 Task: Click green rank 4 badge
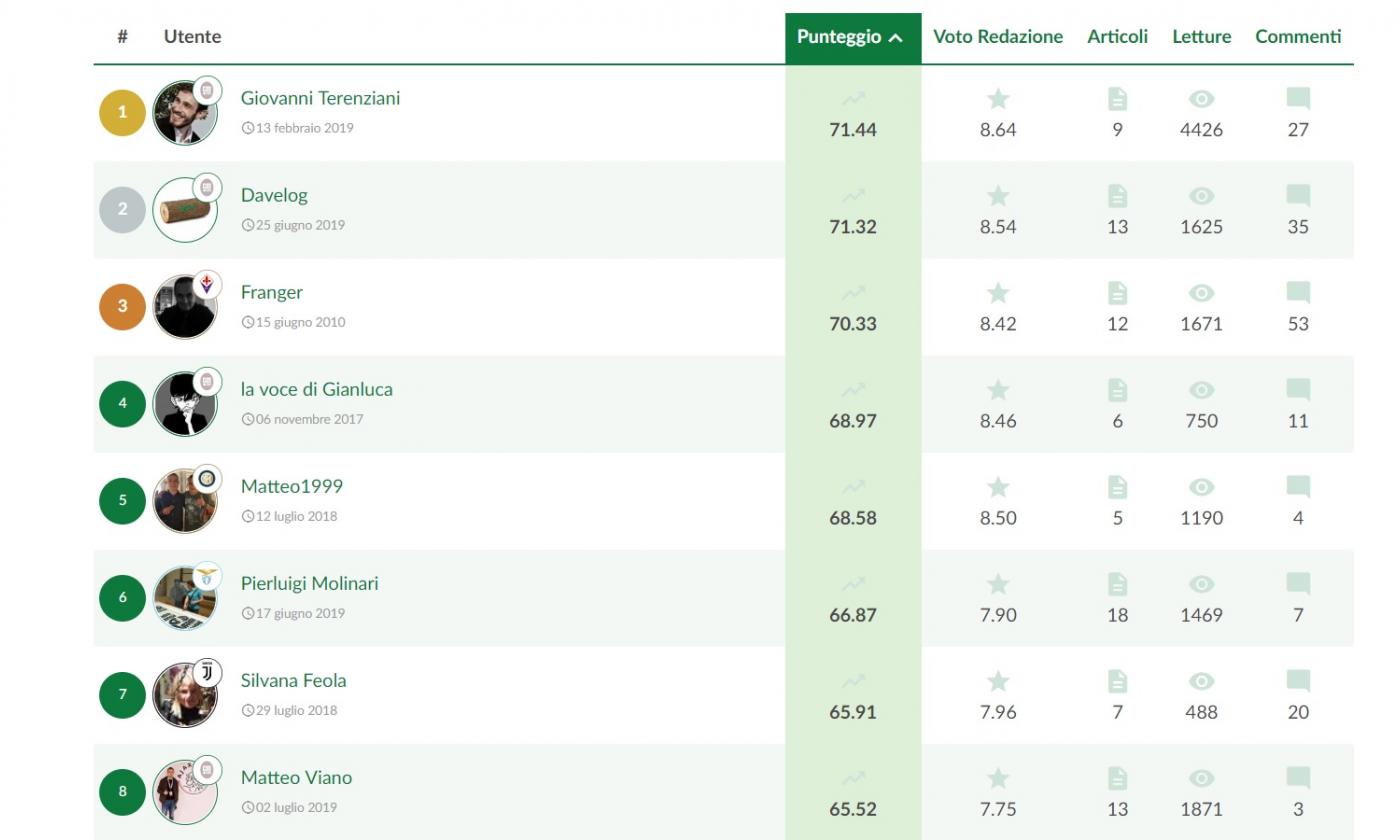(123, 403)
